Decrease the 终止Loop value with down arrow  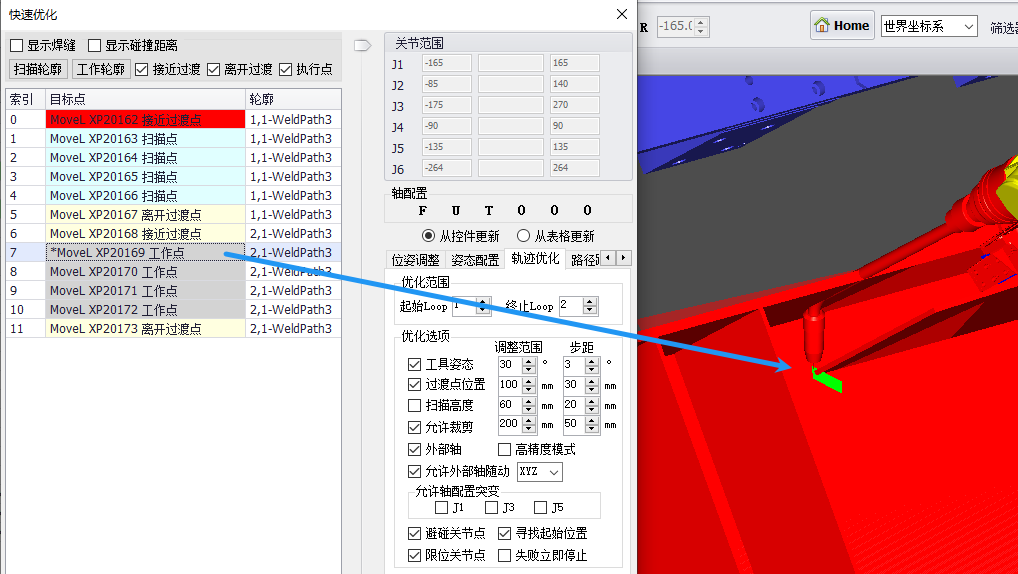[591, 311]
